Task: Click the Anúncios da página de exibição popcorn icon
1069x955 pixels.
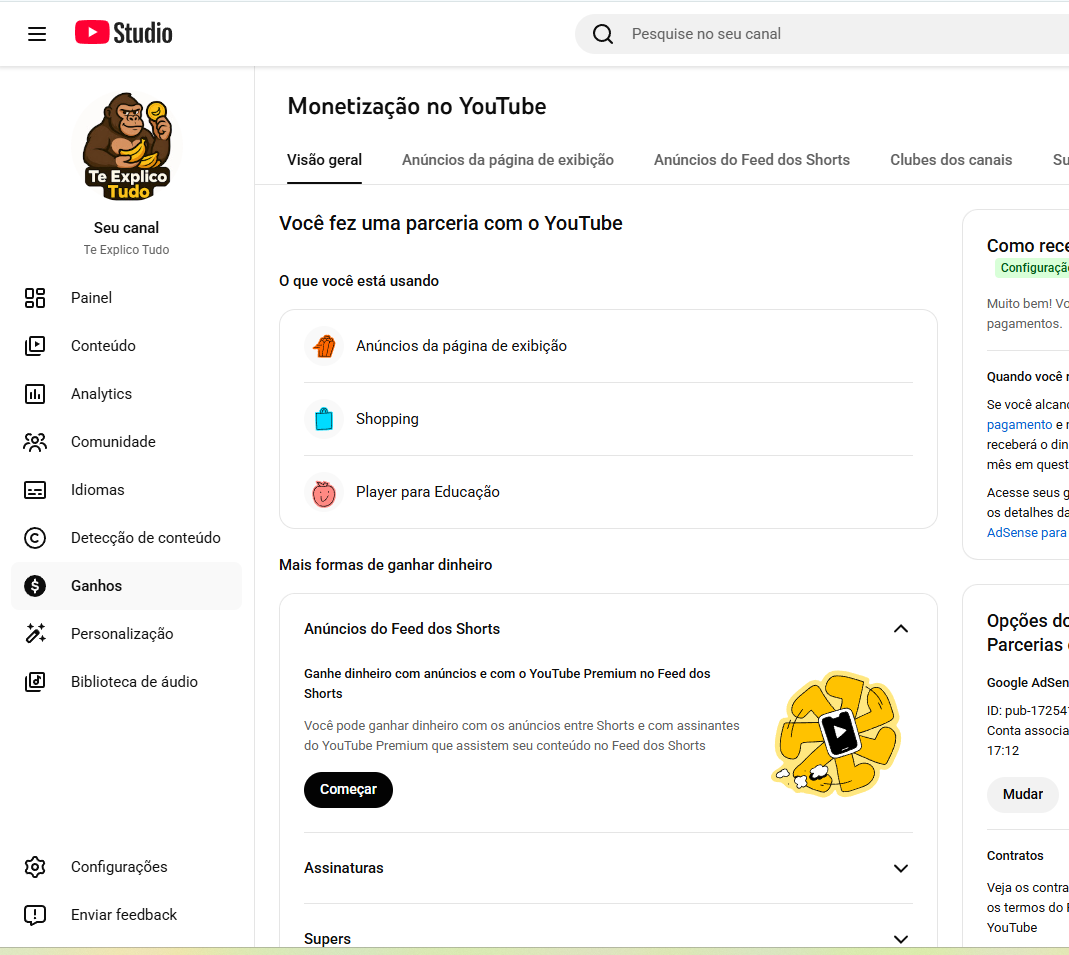Action: 324,346
